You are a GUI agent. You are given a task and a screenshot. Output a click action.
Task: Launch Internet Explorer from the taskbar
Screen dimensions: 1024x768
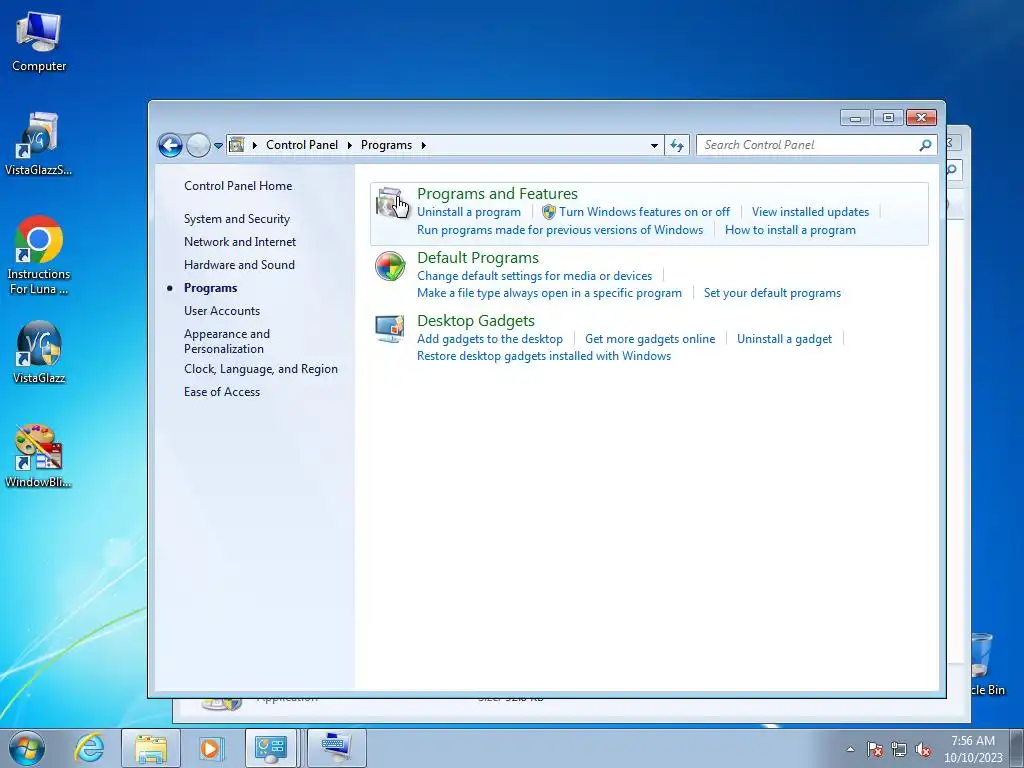[x=89, y=748]
